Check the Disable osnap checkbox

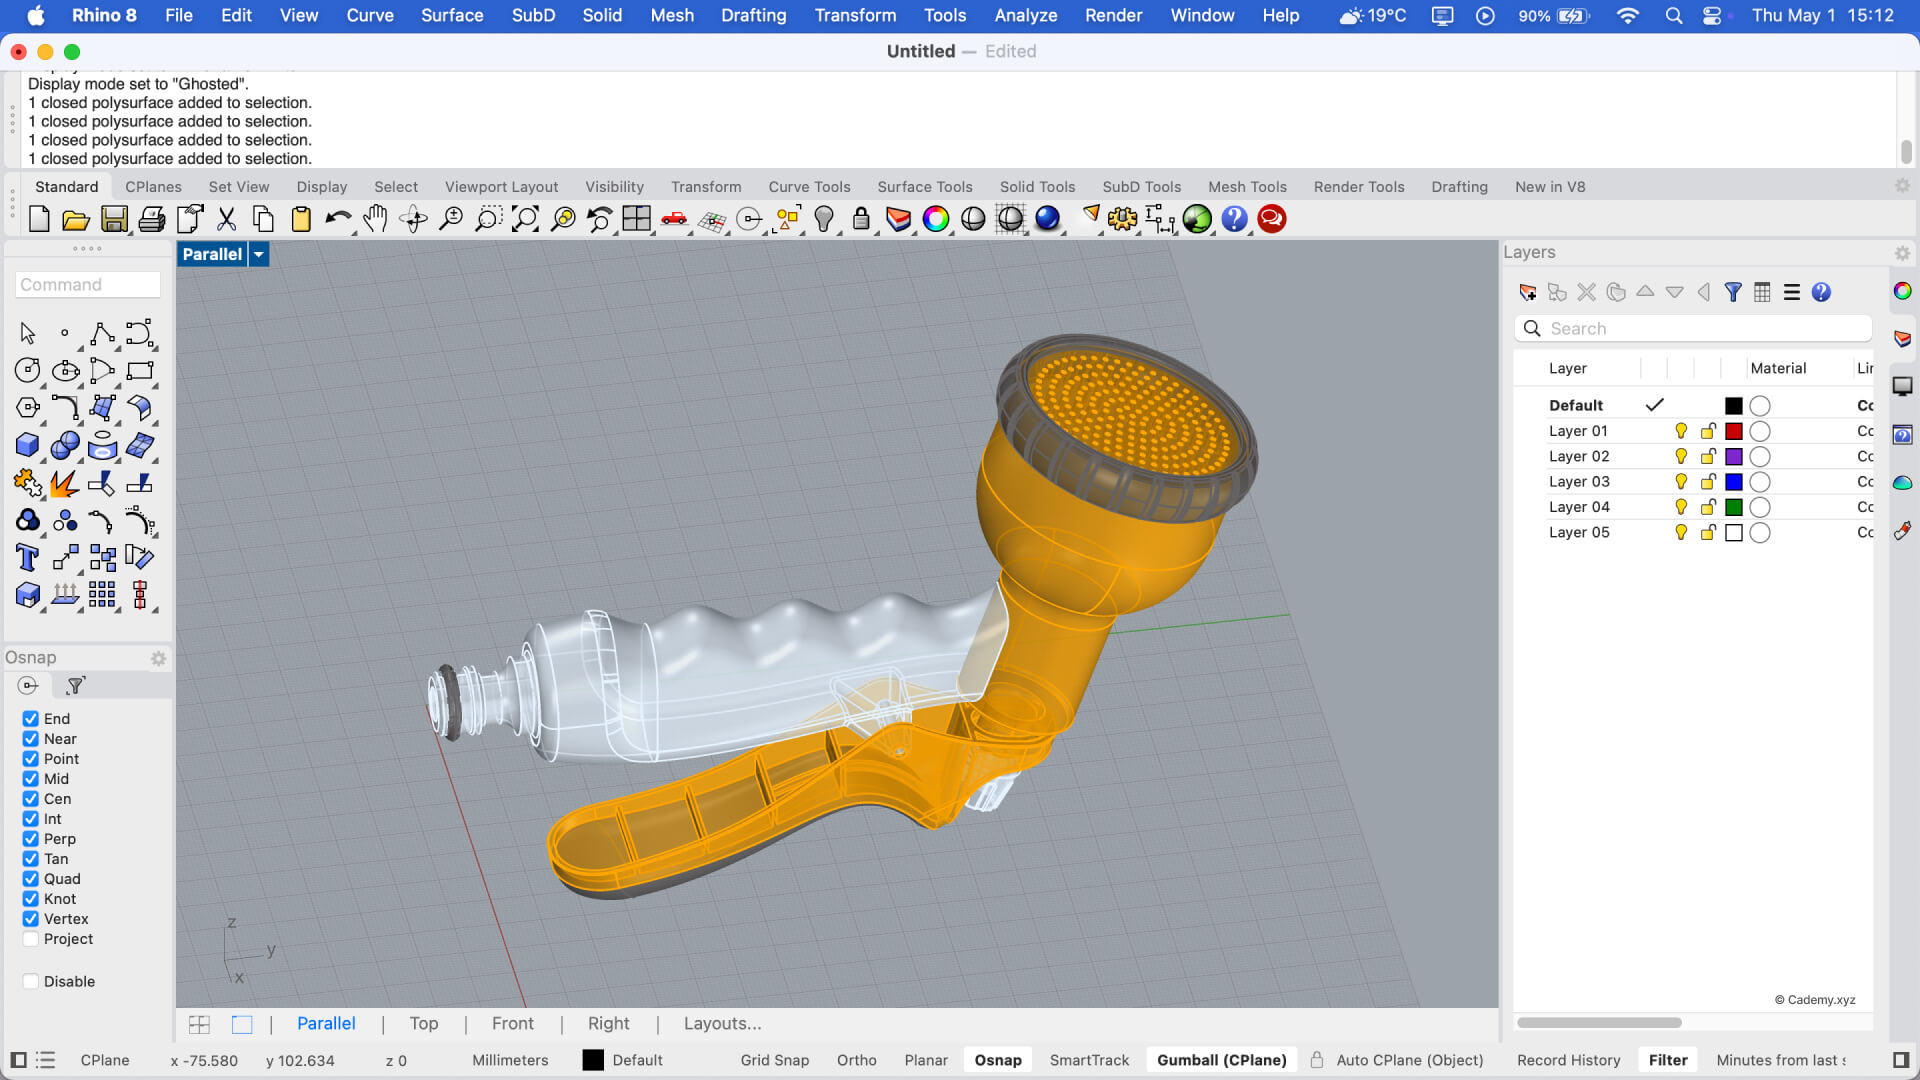[x=31, y=982]
